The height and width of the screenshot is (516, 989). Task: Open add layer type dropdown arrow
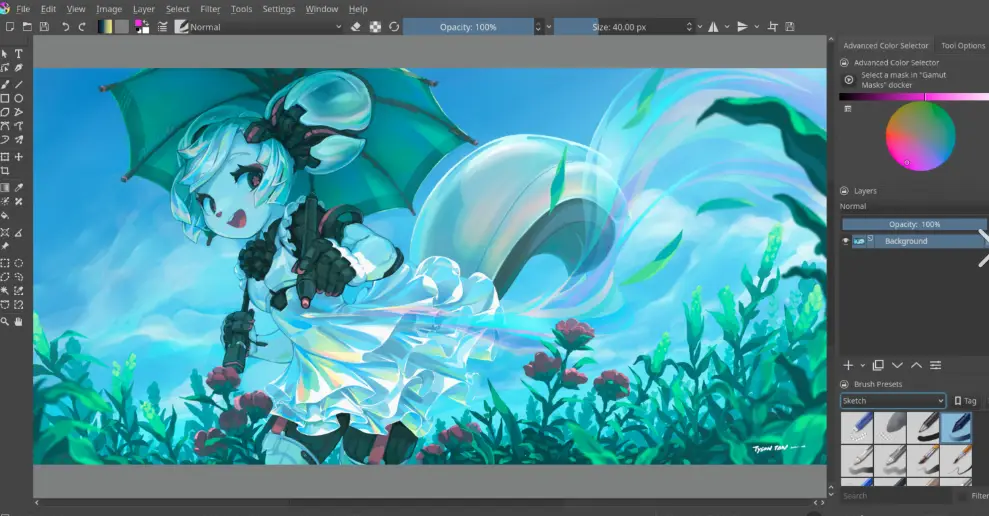click(x=862, y=365)
